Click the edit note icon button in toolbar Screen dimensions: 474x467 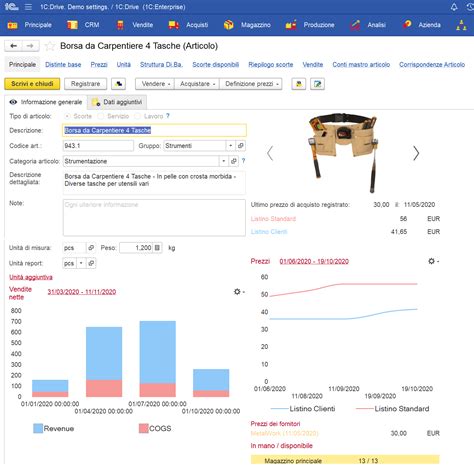click(x=317, y=84)
